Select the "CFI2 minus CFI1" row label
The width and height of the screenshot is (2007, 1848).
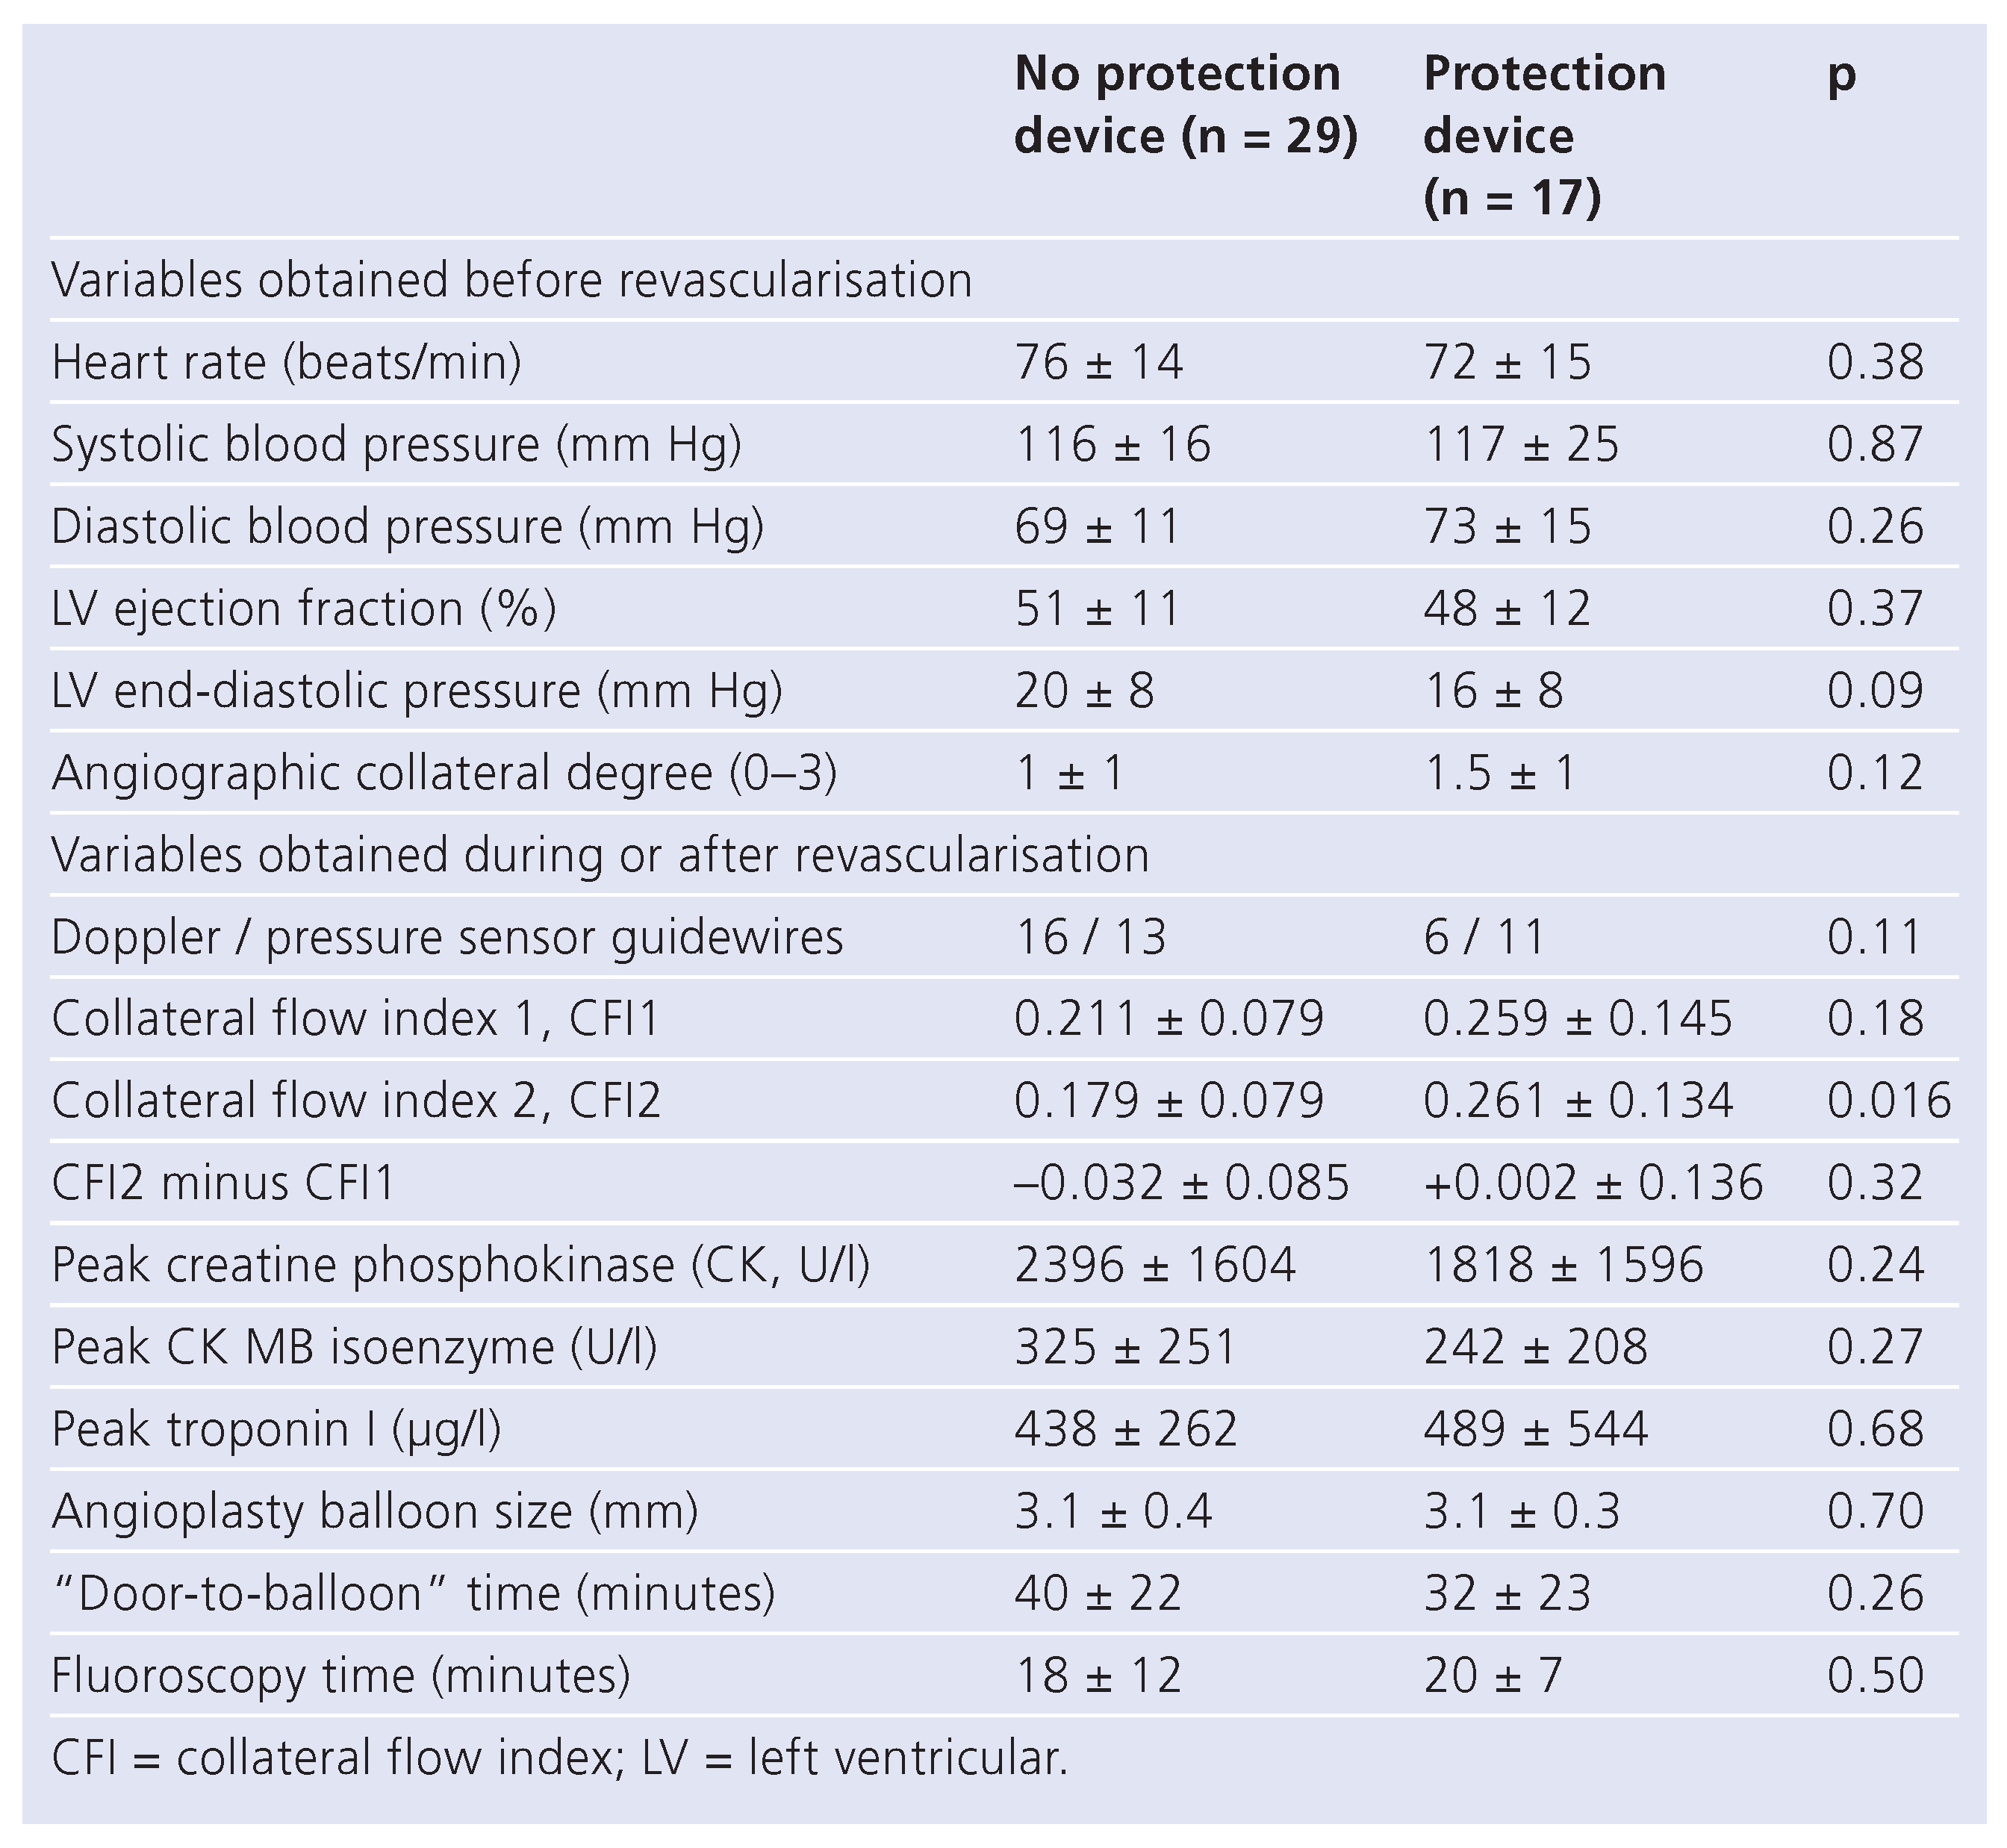tap(223, 1183)
